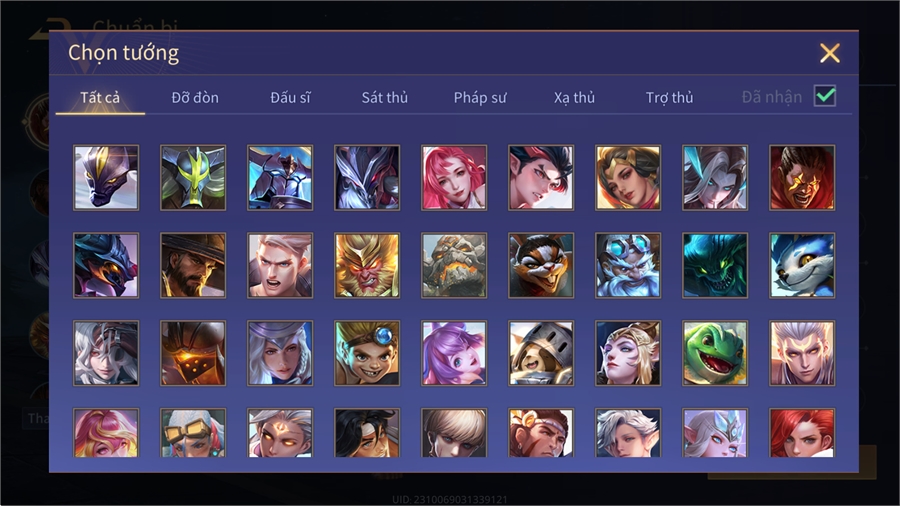The width and height of the screenshot is (900, 506).
Task: Switch to Trợ thủ tab
Action: 669,98
